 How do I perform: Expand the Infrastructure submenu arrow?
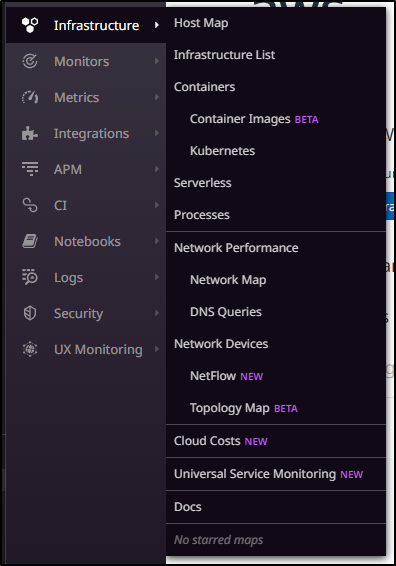(157, 25)
